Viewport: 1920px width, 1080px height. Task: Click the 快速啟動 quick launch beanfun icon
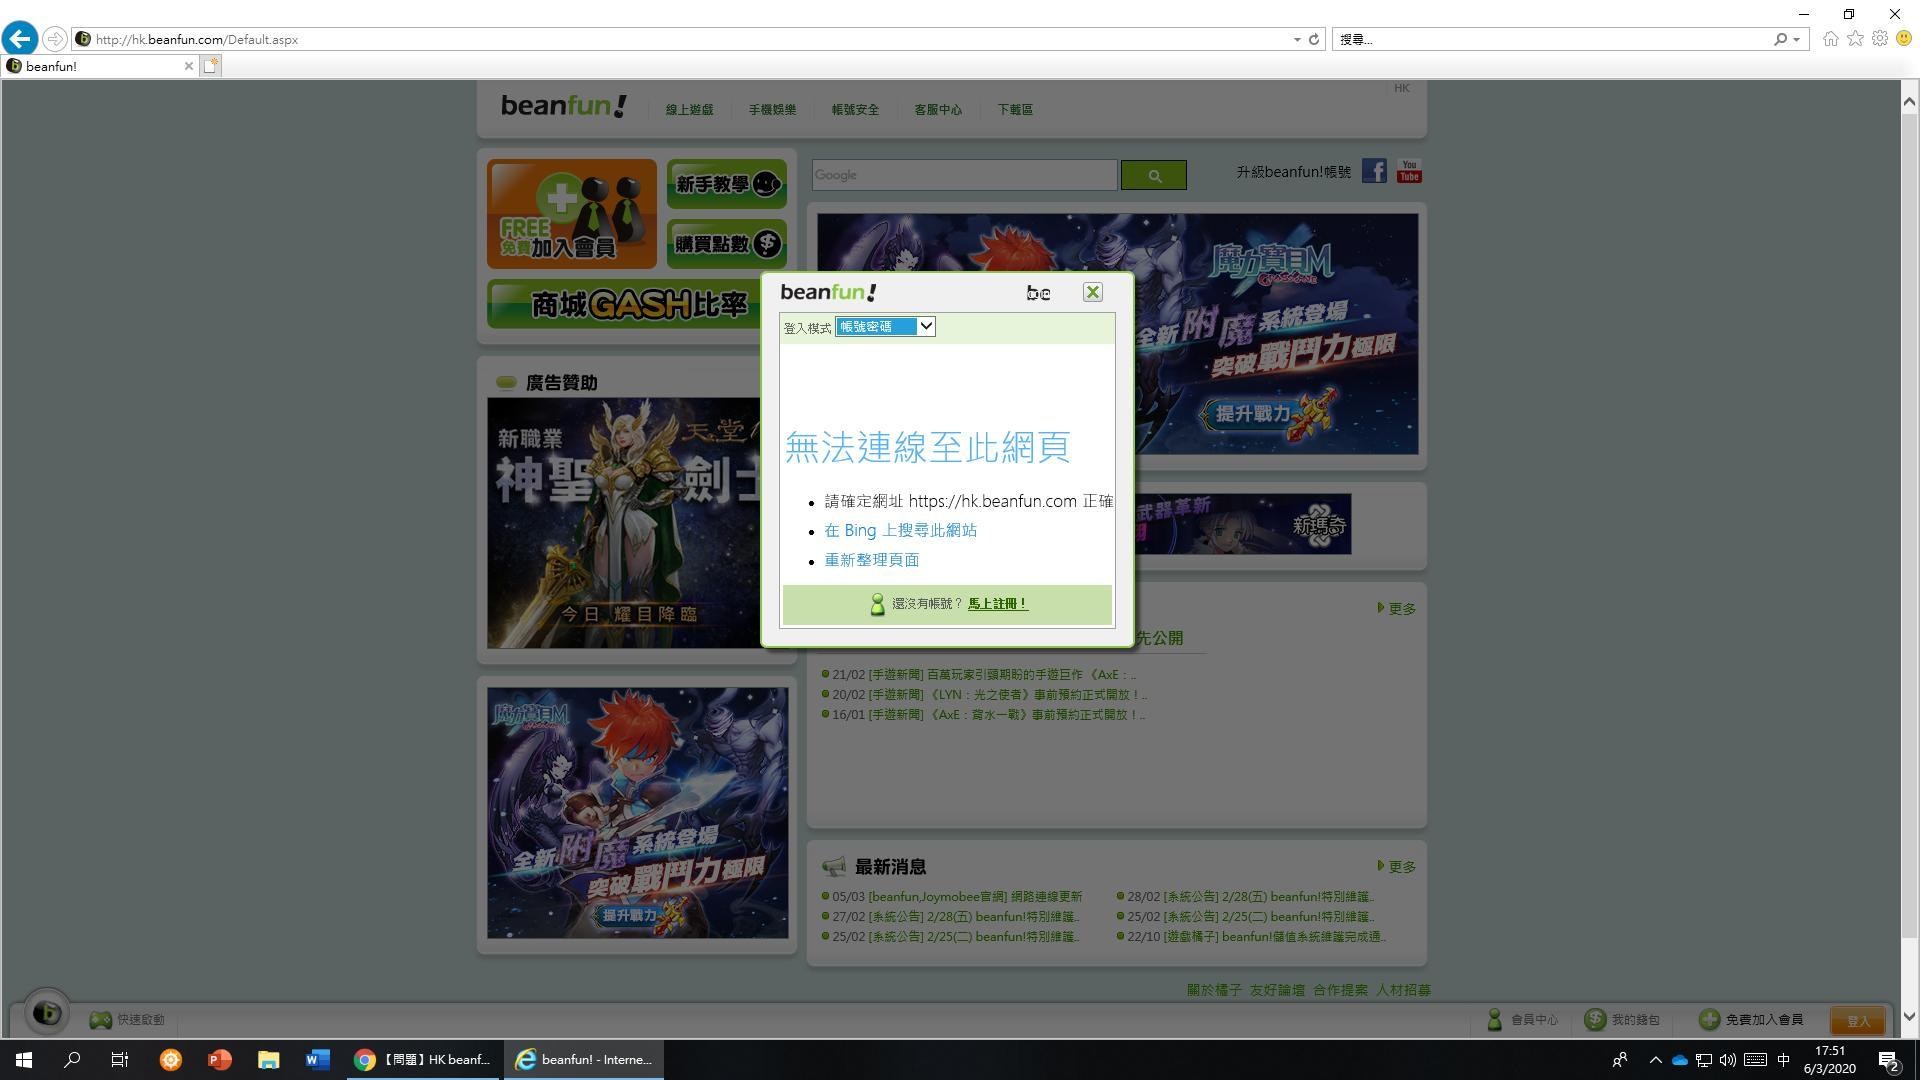[100, 1019]
